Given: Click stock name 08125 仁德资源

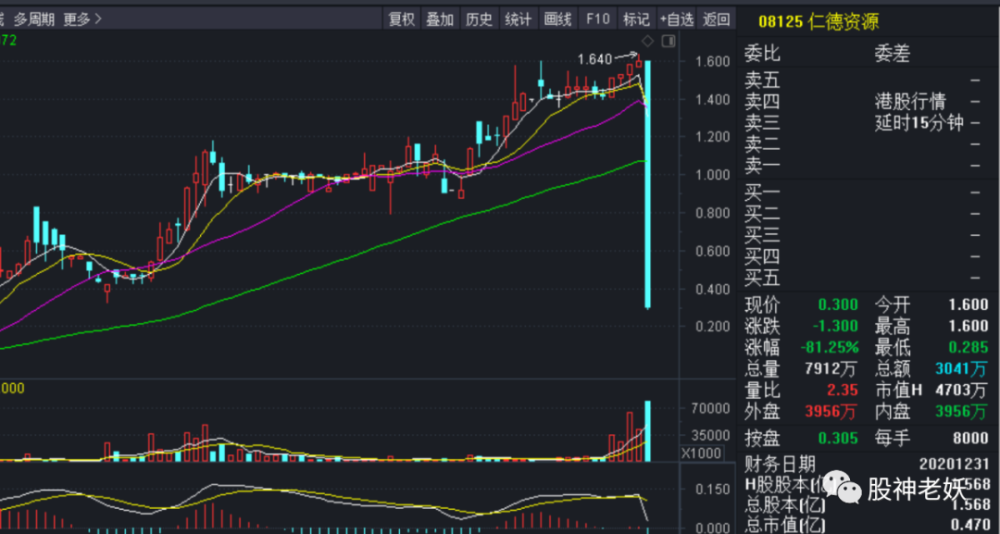Looking at the screenshot, I should tap(818, 22).
